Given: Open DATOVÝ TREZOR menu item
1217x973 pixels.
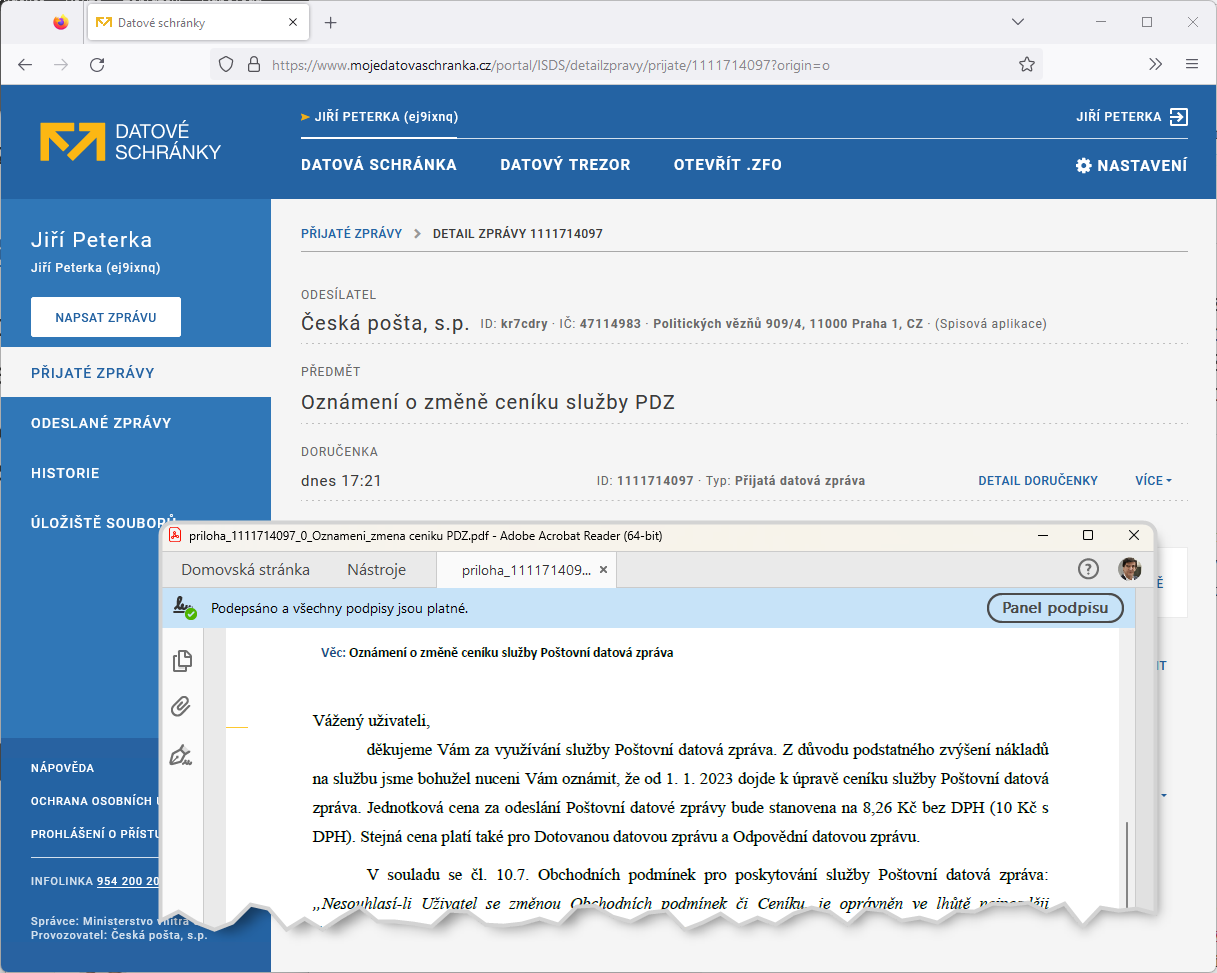Looking at the screenshot, I should coord(565,165).
